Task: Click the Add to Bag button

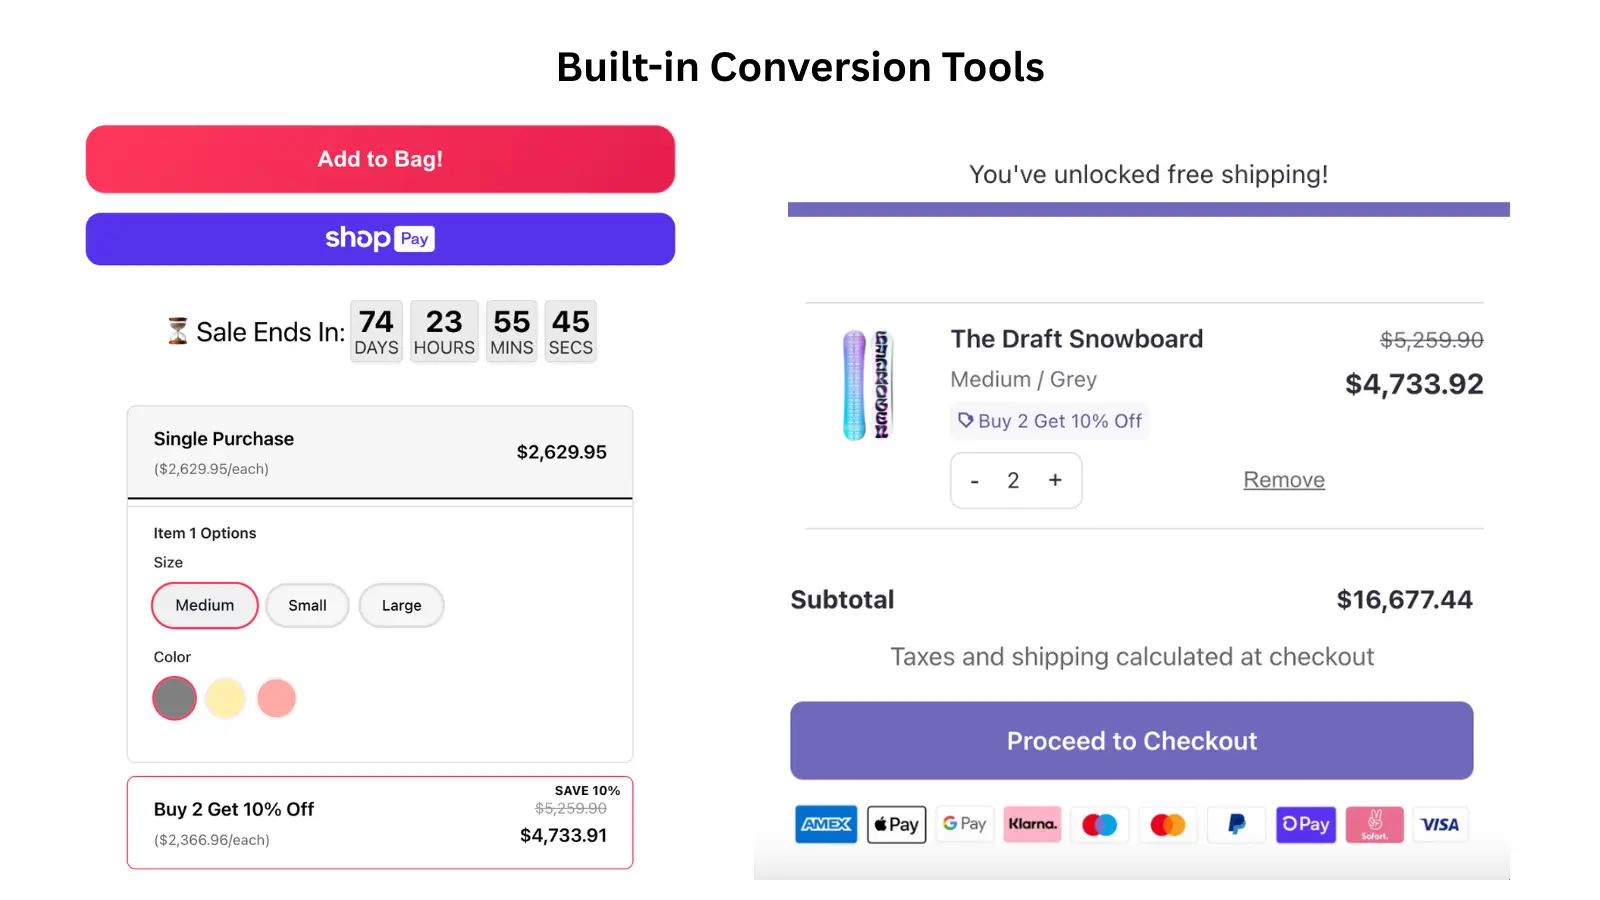Action: pyautogui.click(x=380, y=159)
